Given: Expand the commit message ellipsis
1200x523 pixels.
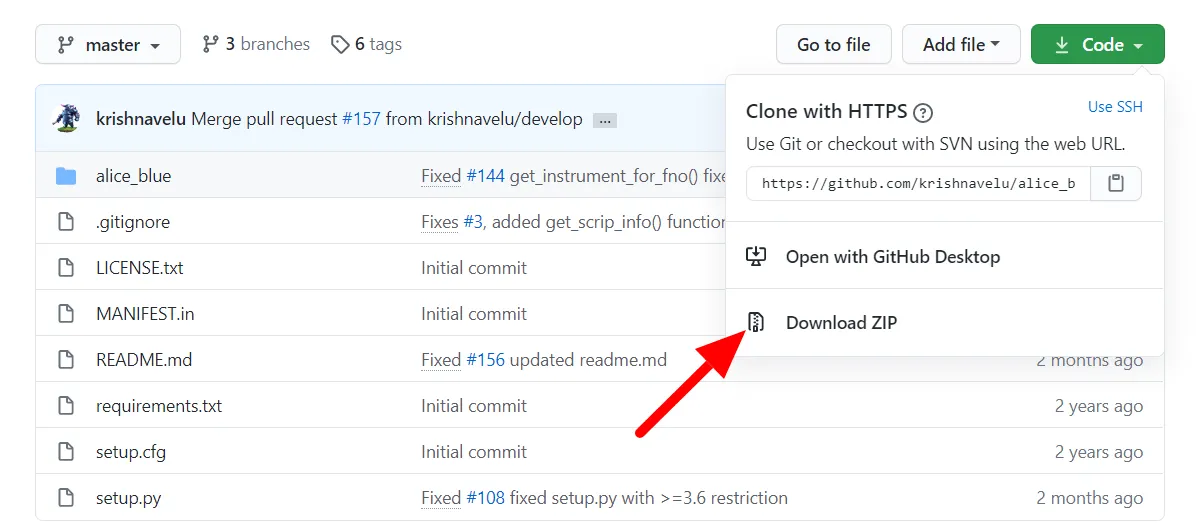Looking at the screenshot, I should [604, 120].
